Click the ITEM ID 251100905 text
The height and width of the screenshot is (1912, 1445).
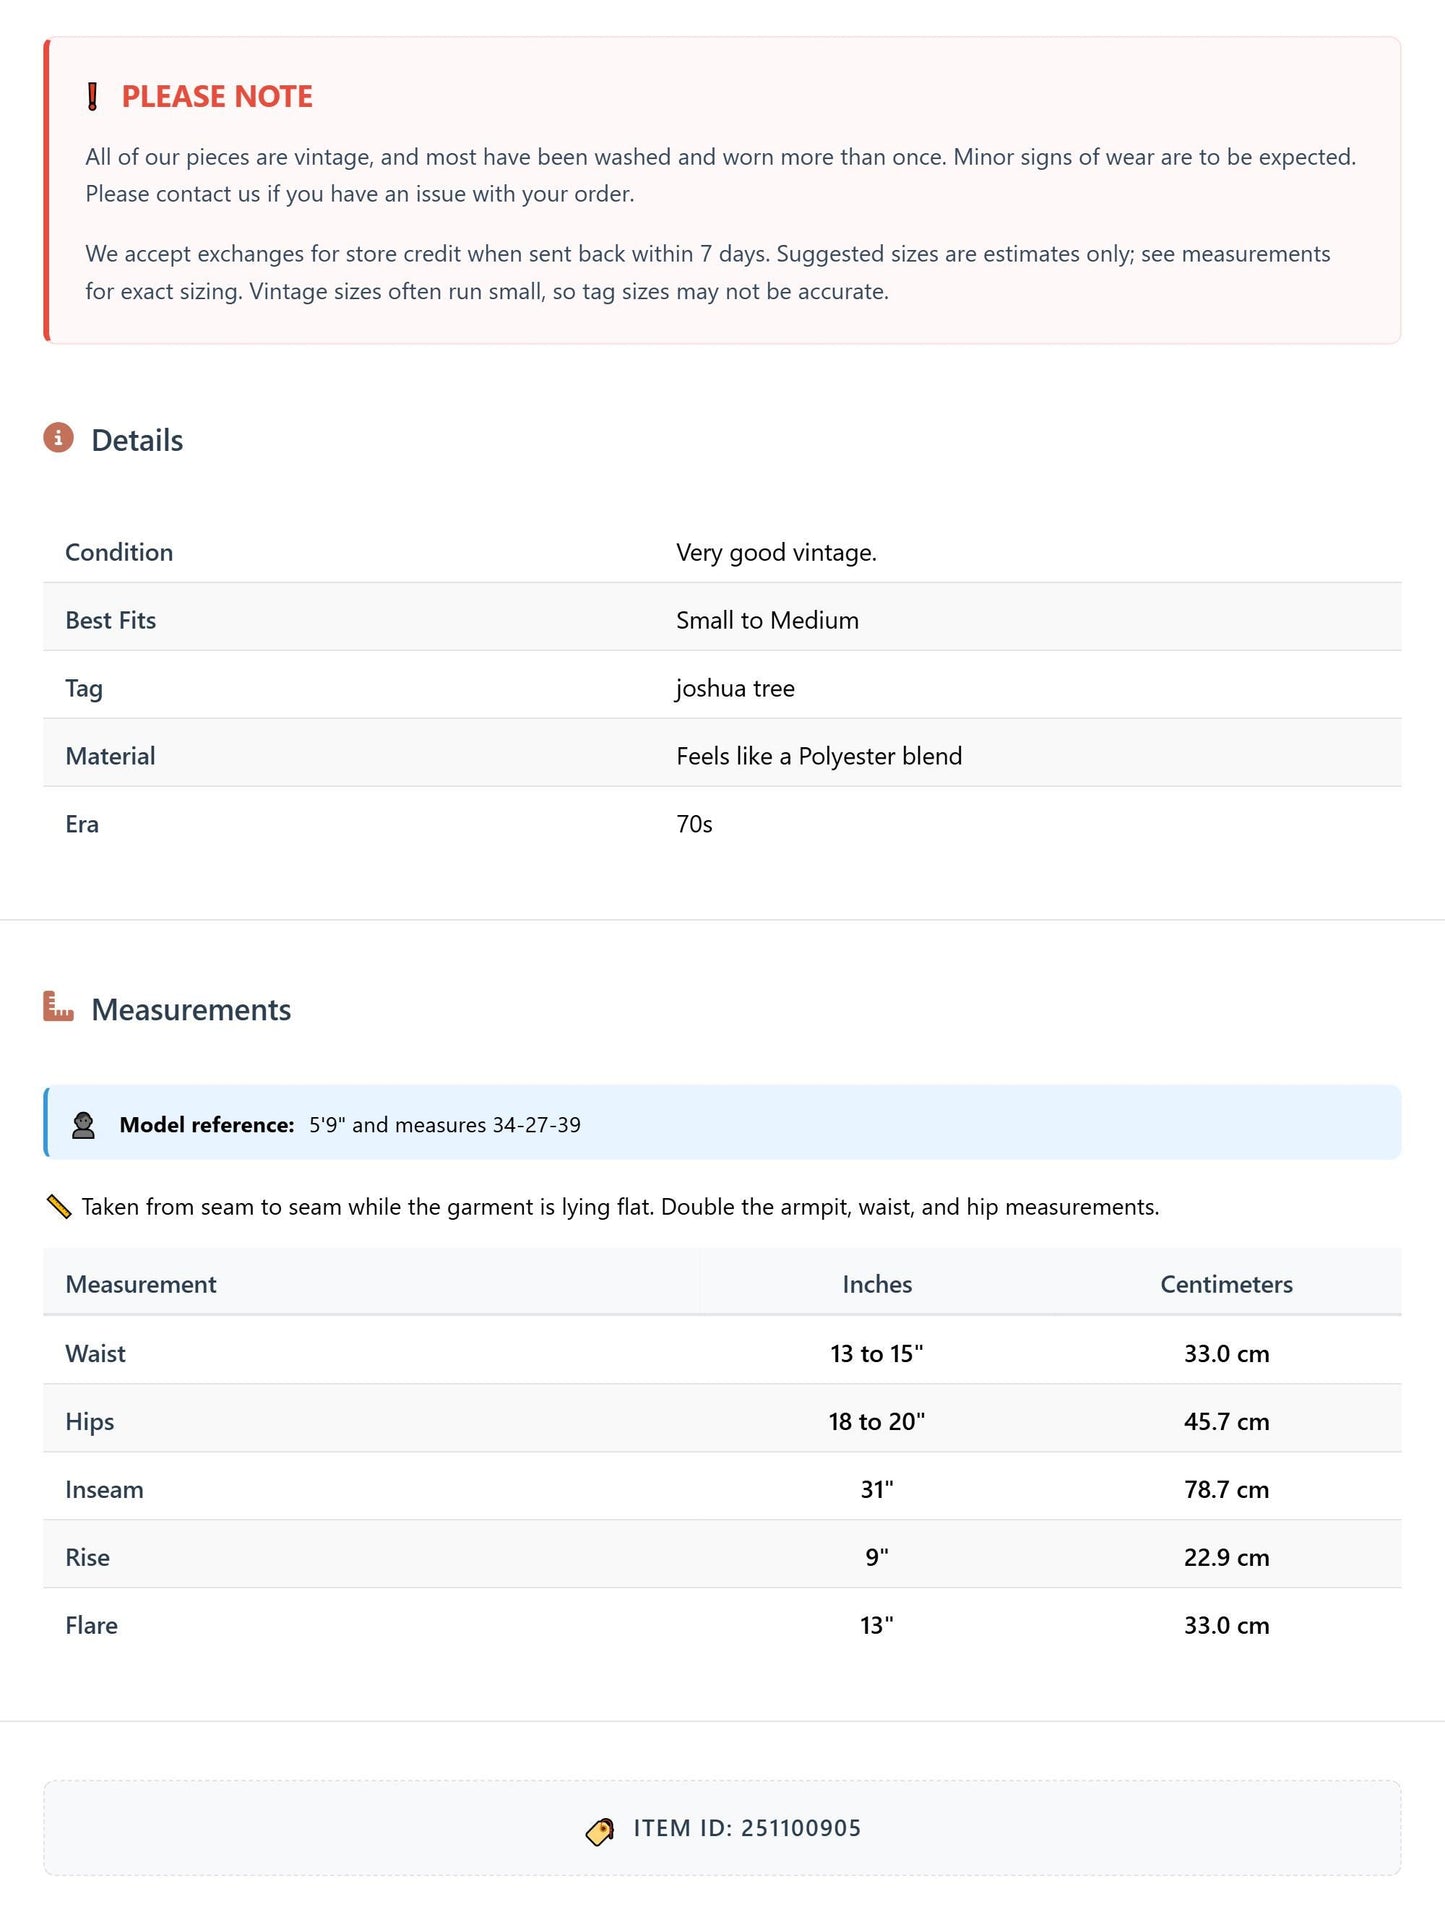[747, 1828]
